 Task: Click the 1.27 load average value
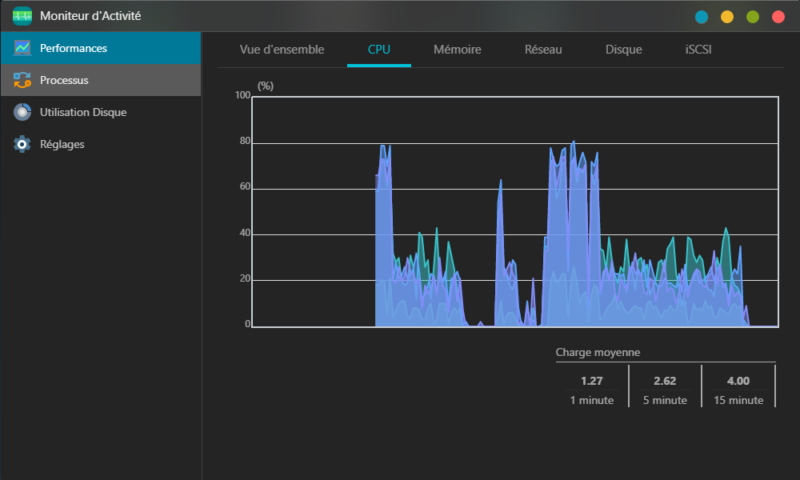click(x=592, y=381)
